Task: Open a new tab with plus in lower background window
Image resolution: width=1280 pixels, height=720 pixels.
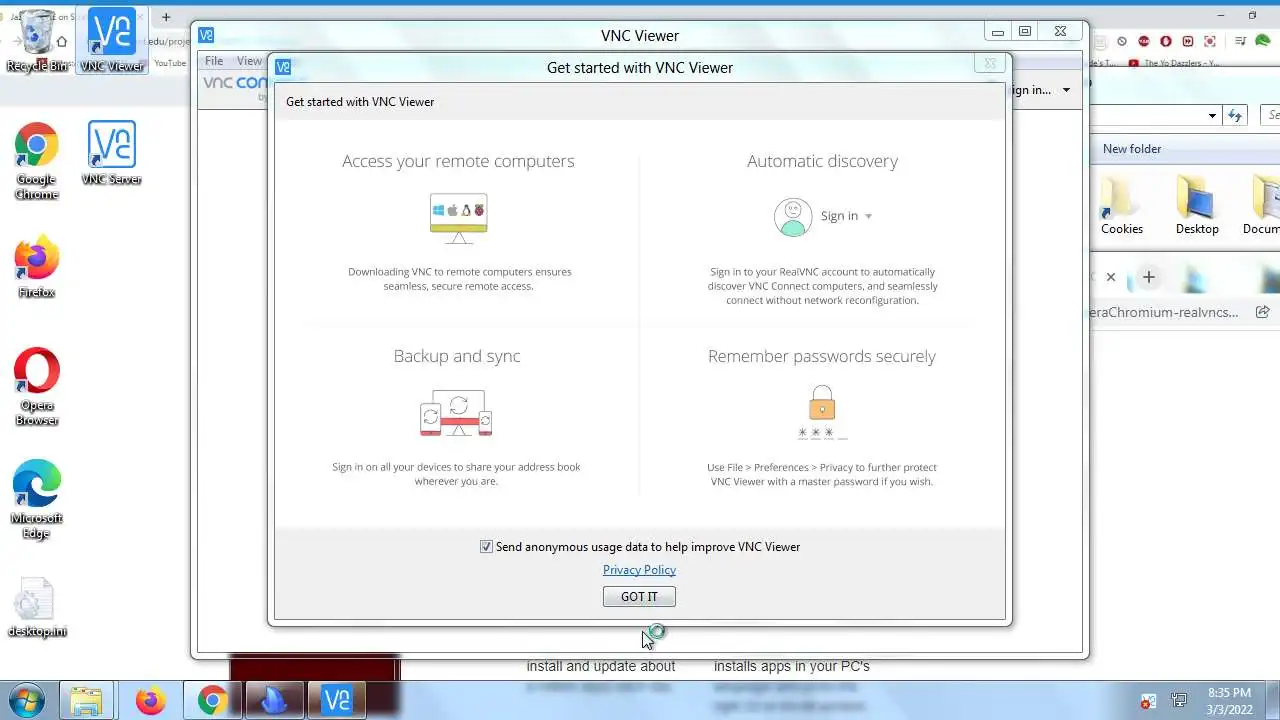Action: (1149, 277)
